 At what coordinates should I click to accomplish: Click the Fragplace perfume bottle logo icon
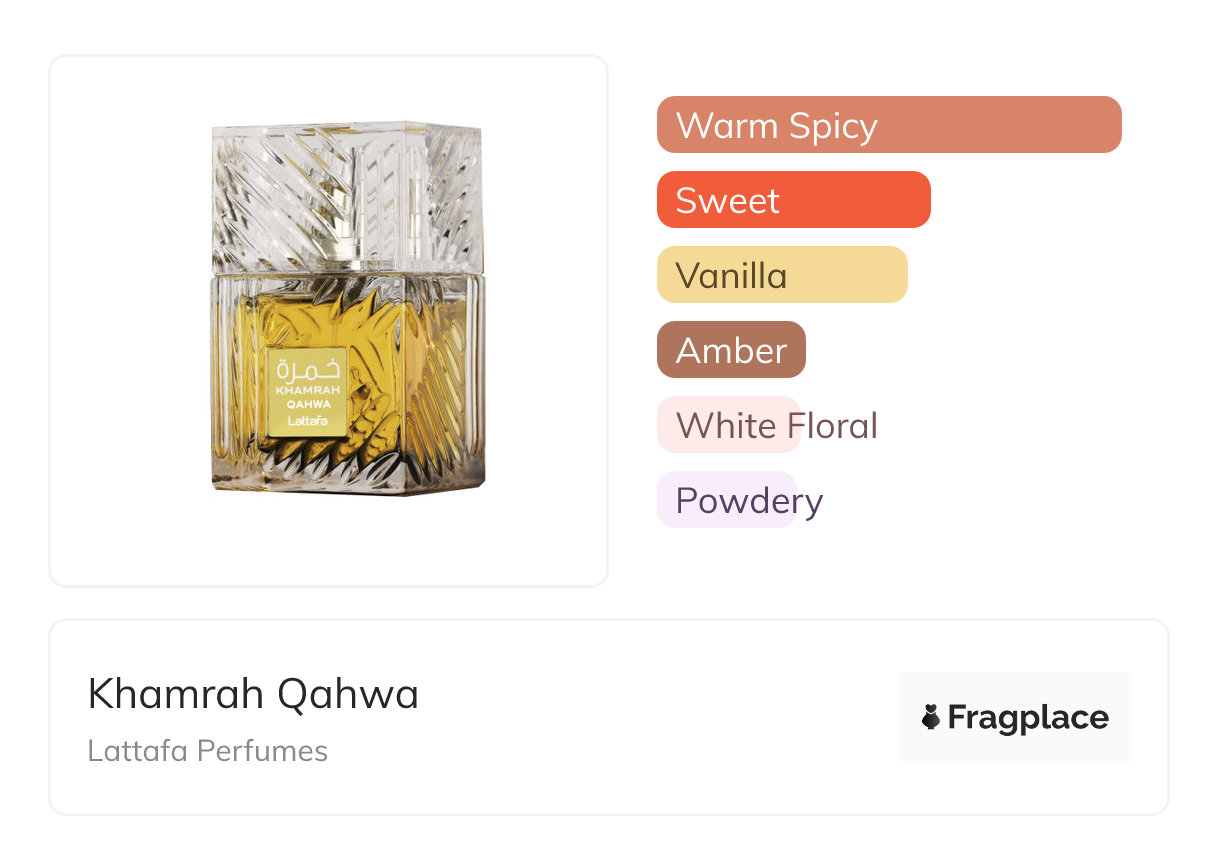coord(931,717)
